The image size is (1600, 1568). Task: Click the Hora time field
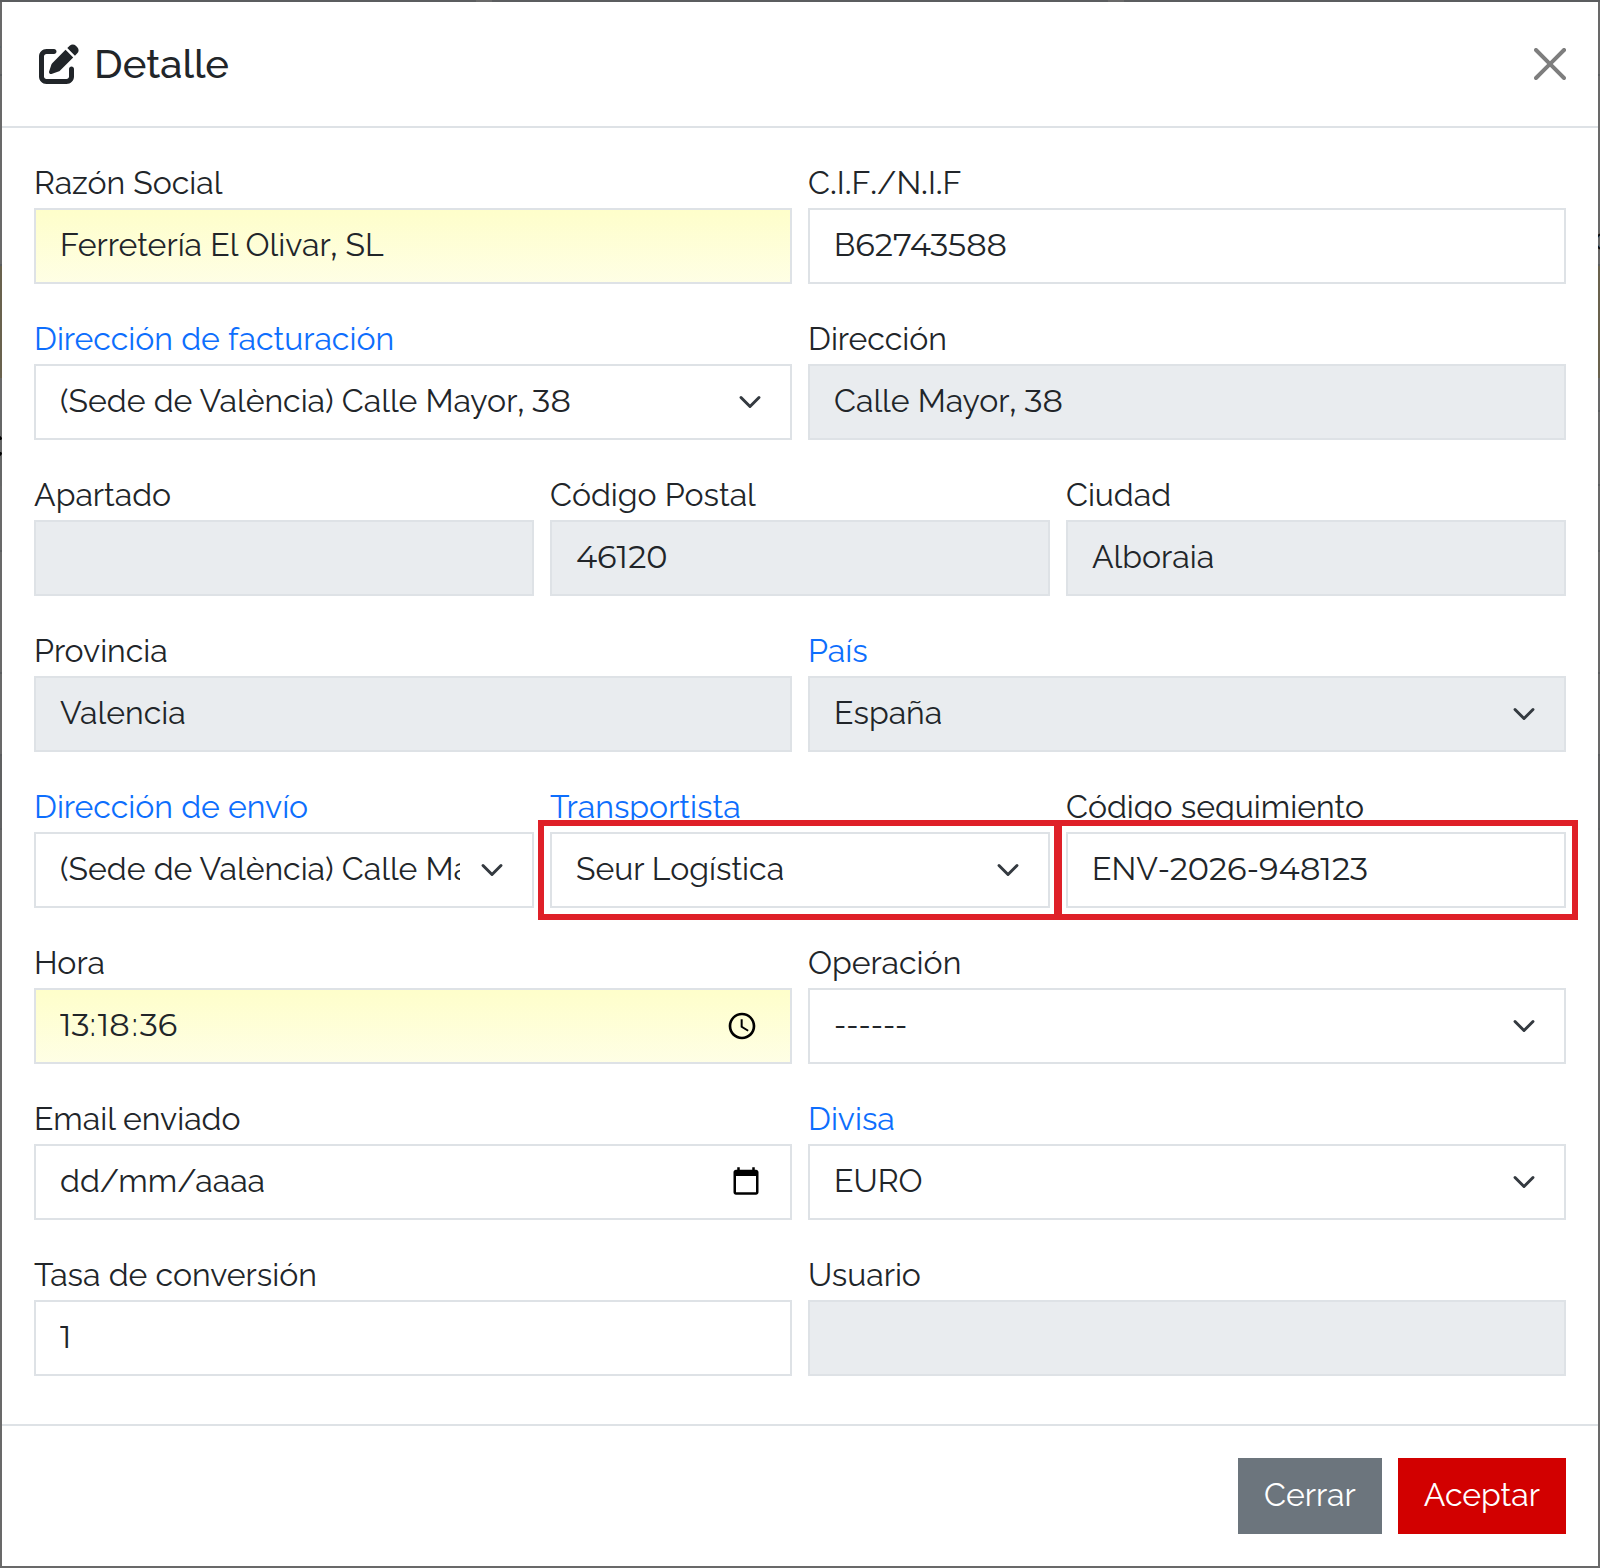click(x=413, y=1026)
